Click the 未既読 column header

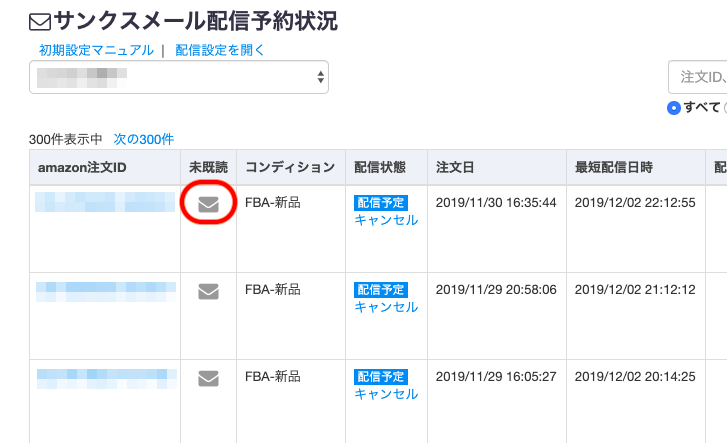point(208,167)
